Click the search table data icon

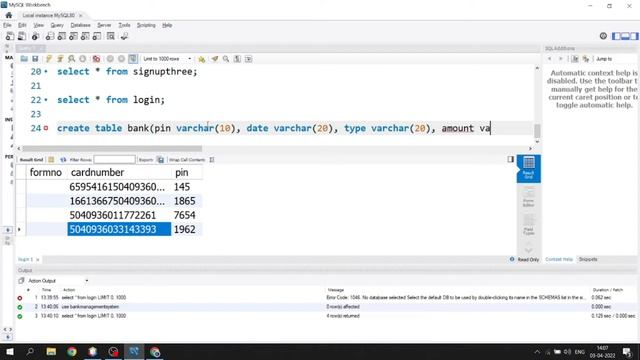click(x=111, y=37)
